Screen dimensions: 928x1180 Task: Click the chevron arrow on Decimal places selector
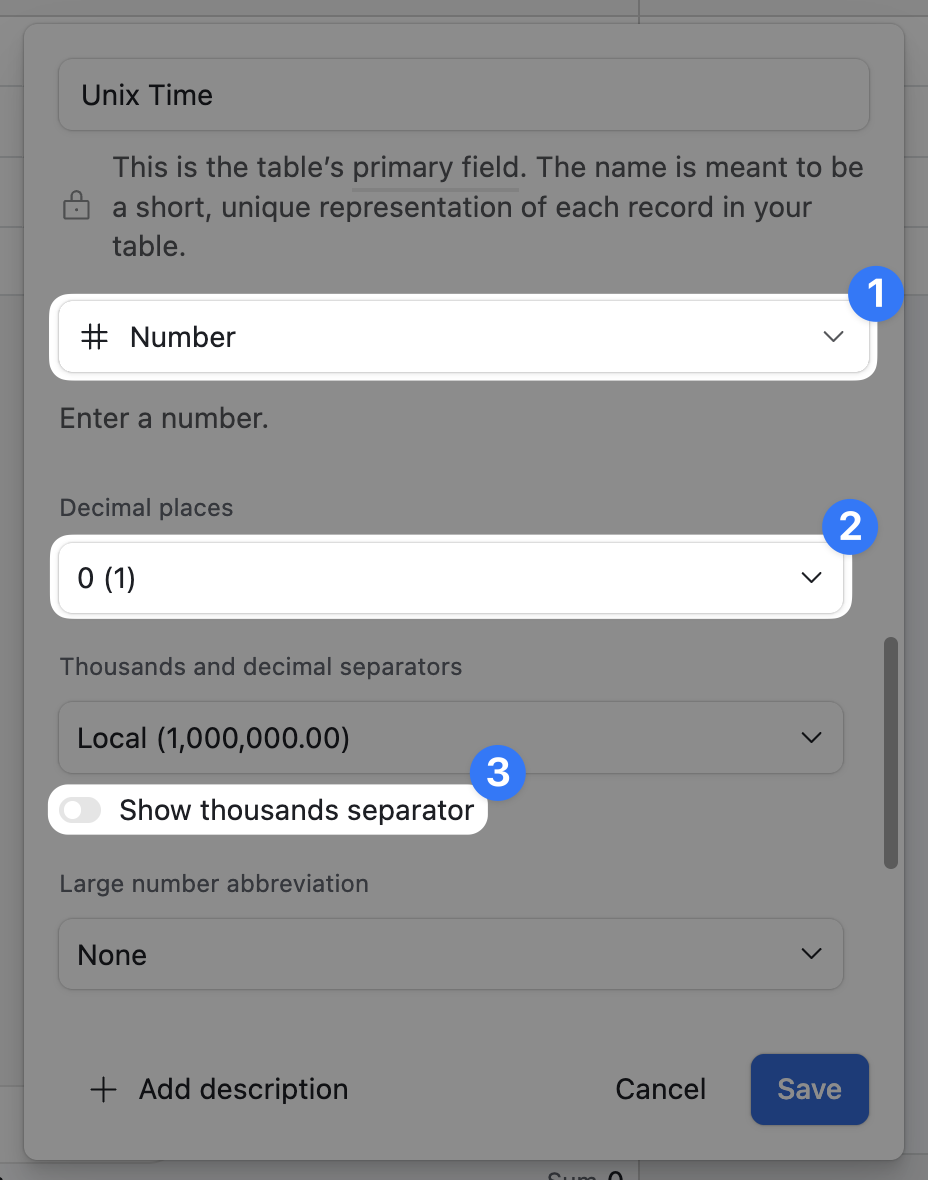click(811, 578)
